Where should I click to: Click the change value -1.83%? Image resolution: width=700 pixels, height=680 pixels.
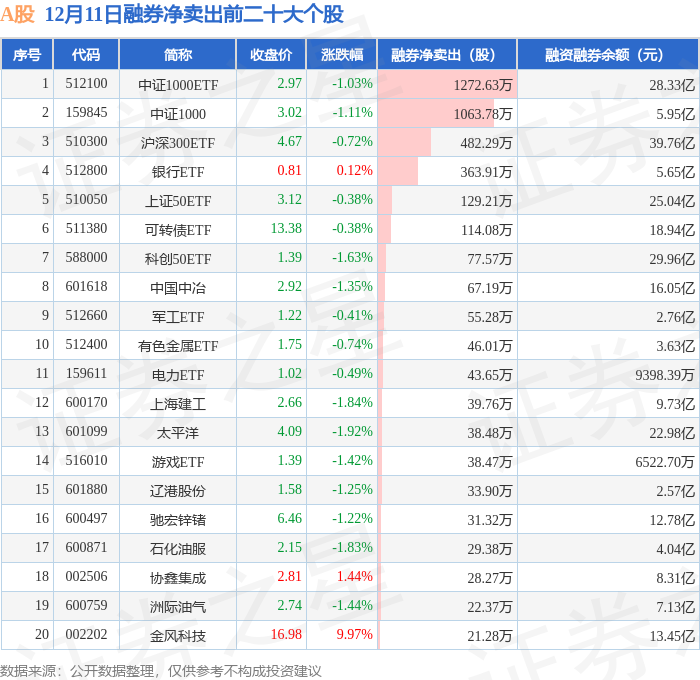[x=352, y=548]
